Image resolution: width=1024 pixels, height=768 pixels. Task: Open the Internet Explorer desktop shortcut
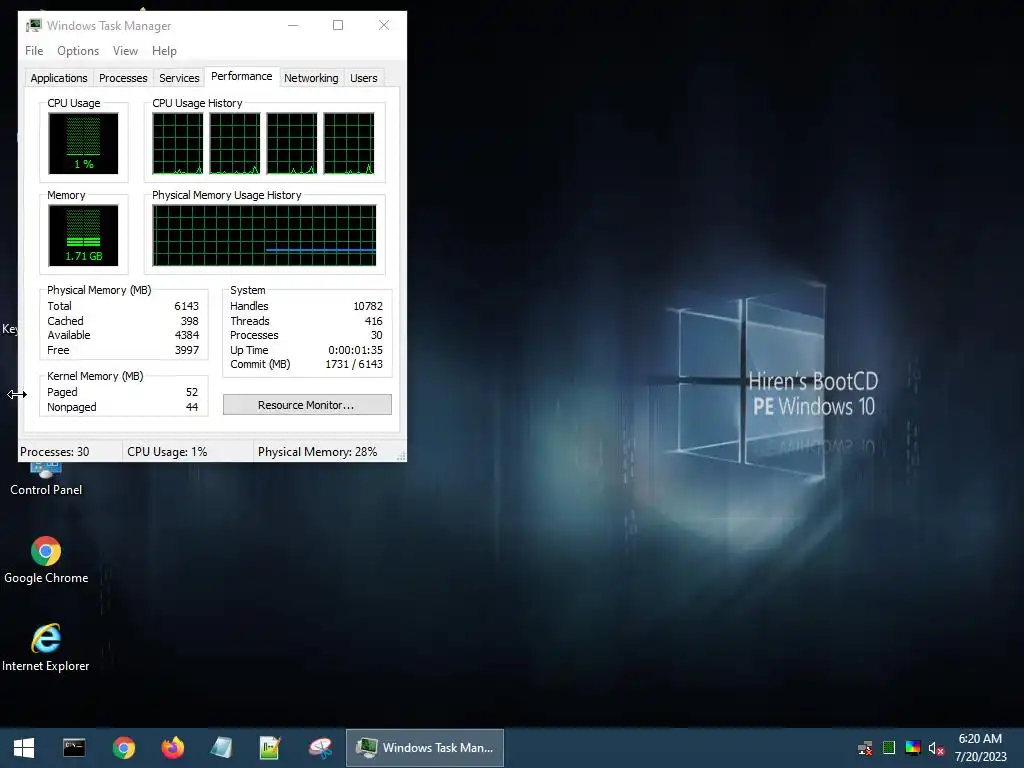[x=46, y=648]
